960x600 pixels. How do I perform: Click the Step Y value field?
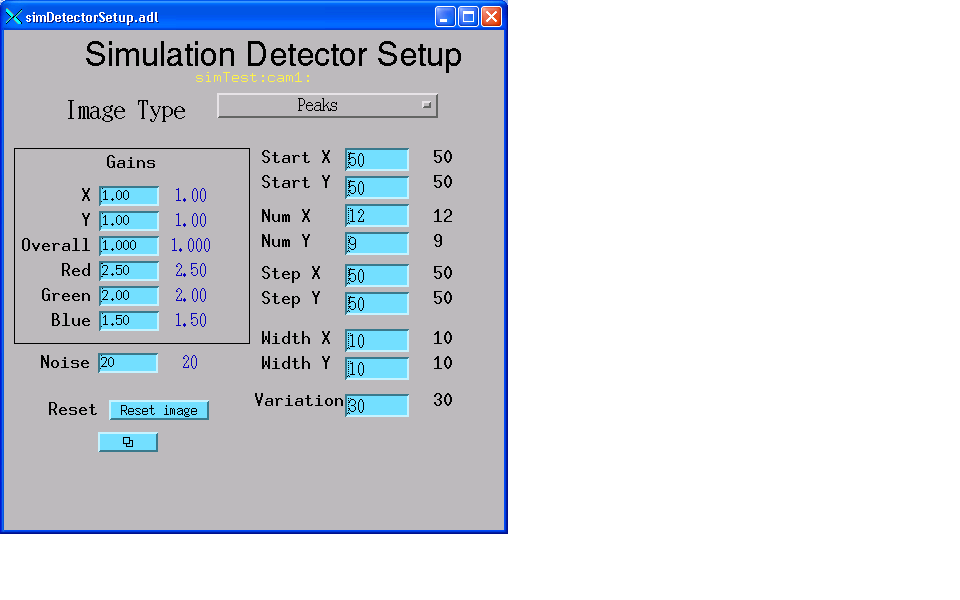coord(376,303)
